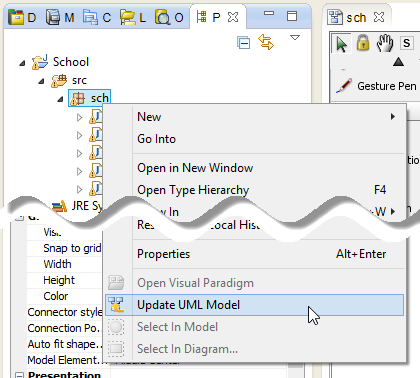Switch to the C view tab
Viewport: 420px width, 378px height.
[97, 17]
